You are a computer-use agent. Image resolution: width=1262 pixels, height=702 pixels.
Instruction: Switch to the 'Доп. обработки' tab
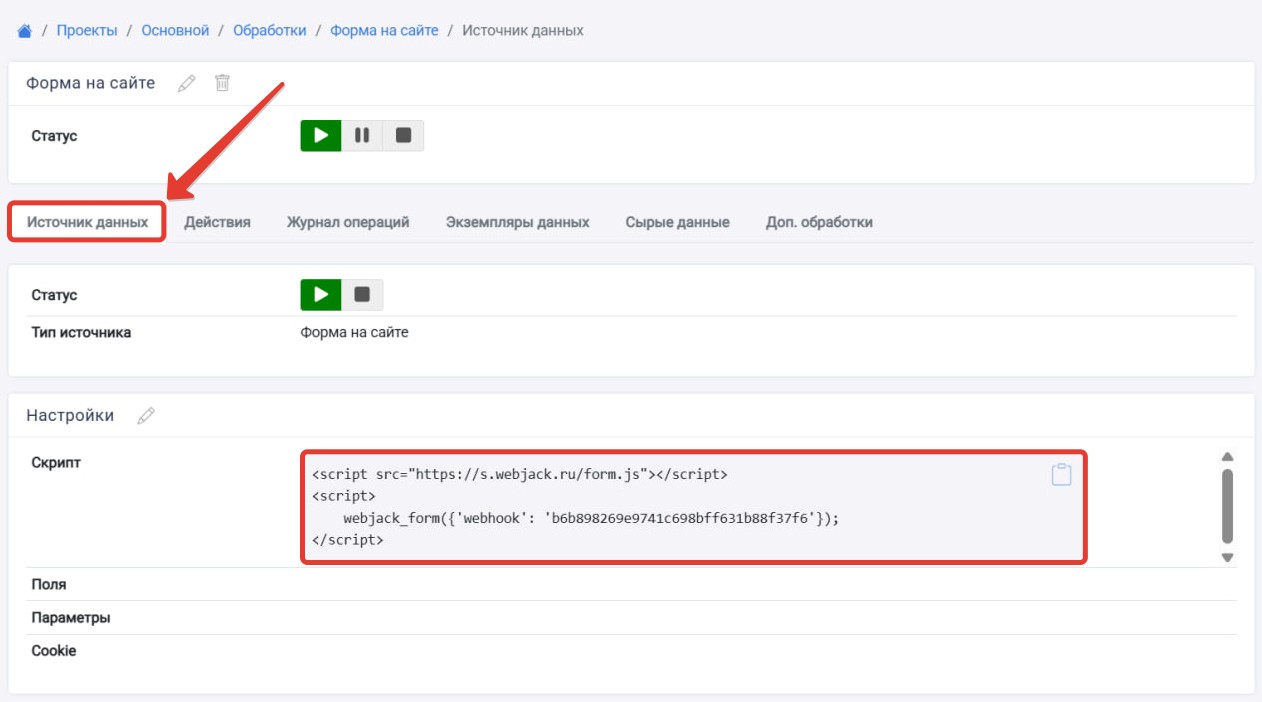click(819, 222)
